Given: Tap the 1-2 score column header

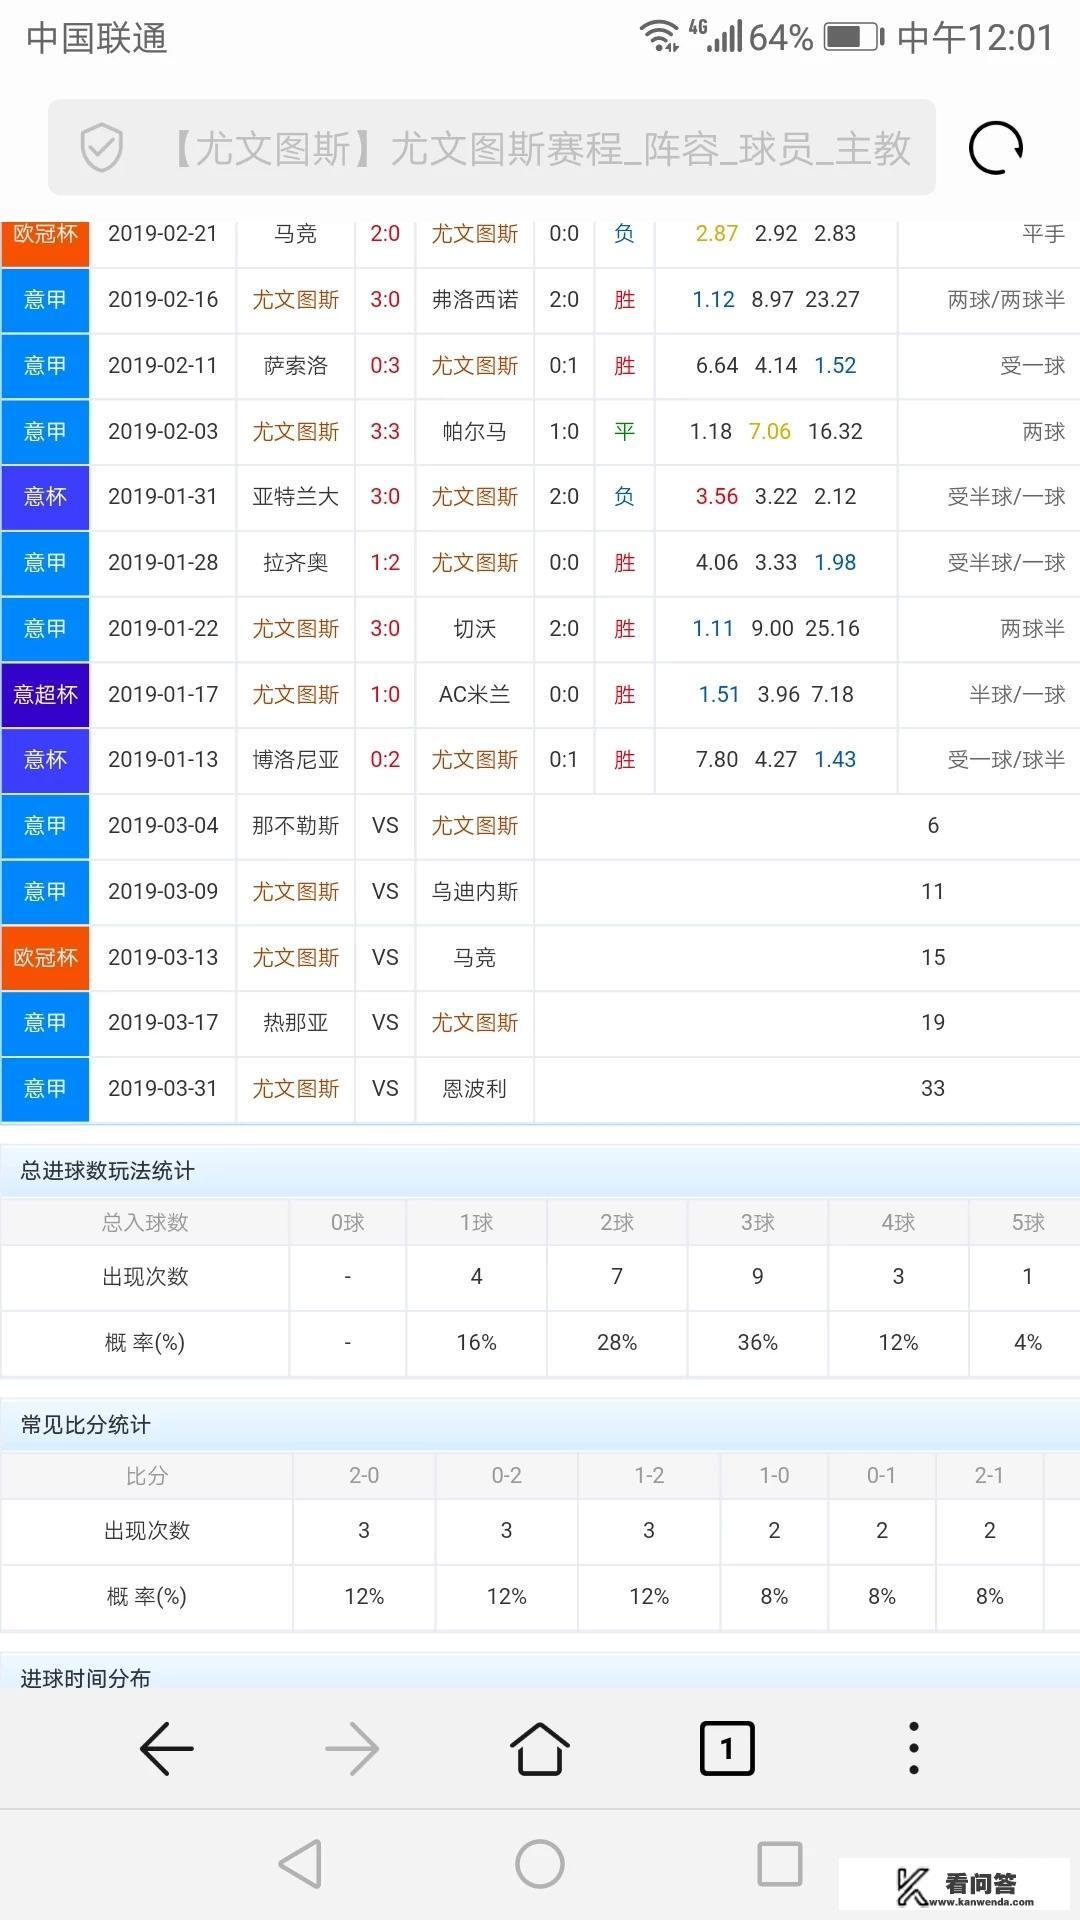Looking at the screenshot, I should 649,1476.
